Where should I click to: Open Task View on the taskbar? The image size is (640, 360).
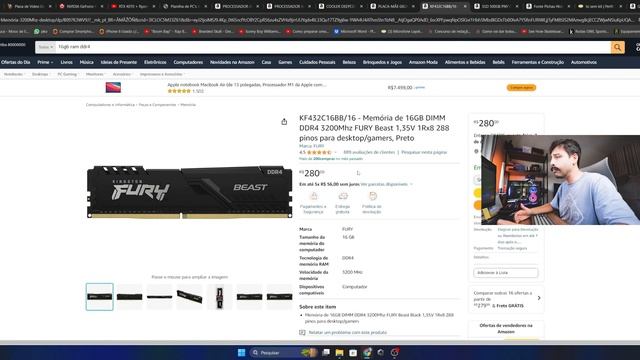pyautogui.click(x=326, y=352)
